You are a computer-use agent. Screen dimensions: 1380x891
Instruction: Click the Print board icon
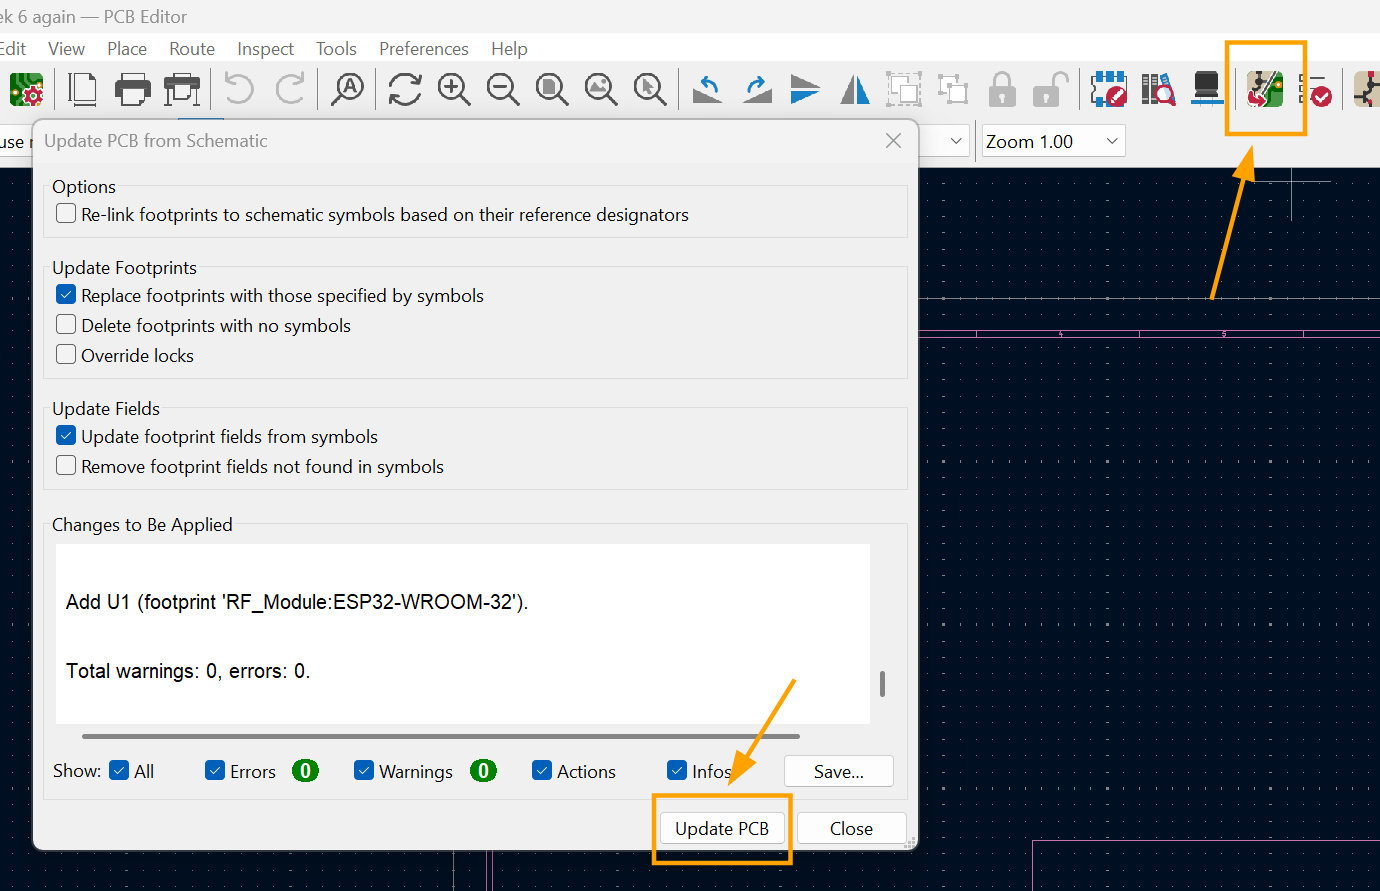(x=132, y=89)
